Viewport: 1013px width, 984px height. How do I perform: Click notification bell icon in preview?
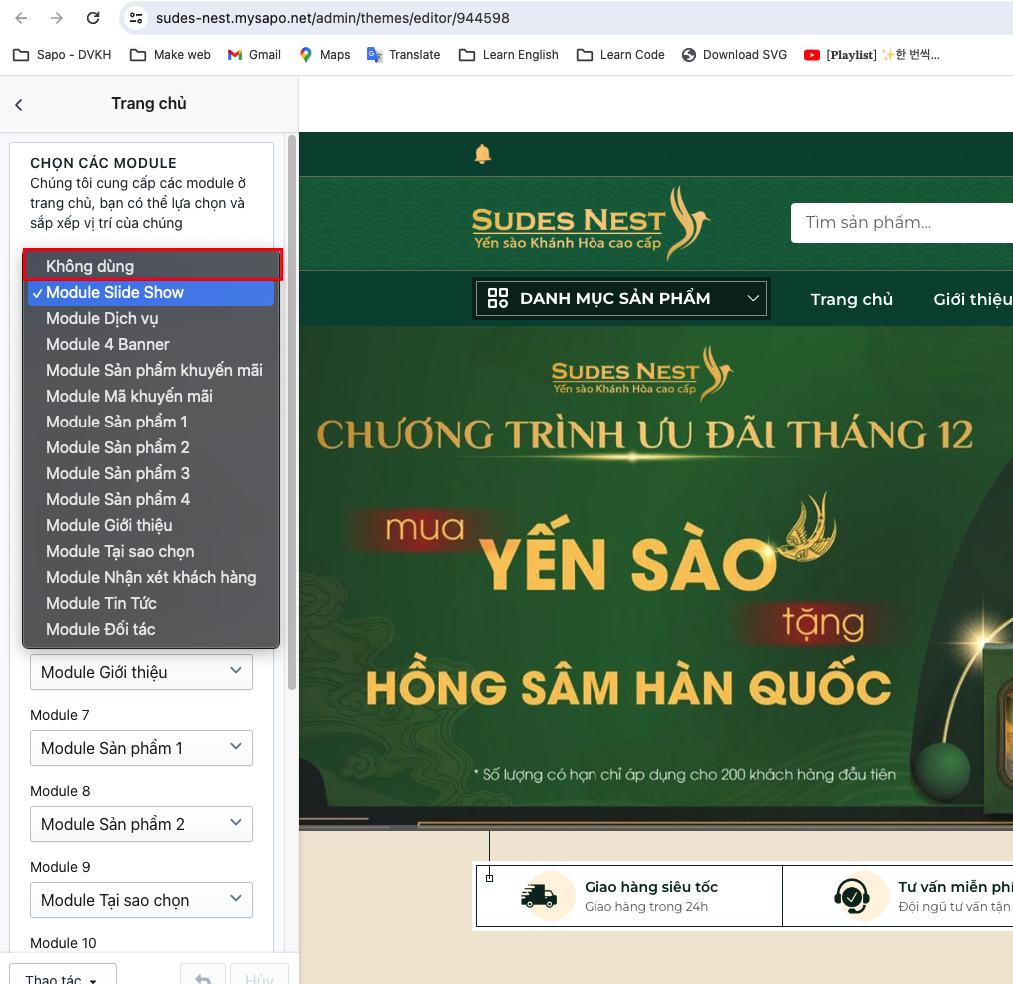(483, 154)
